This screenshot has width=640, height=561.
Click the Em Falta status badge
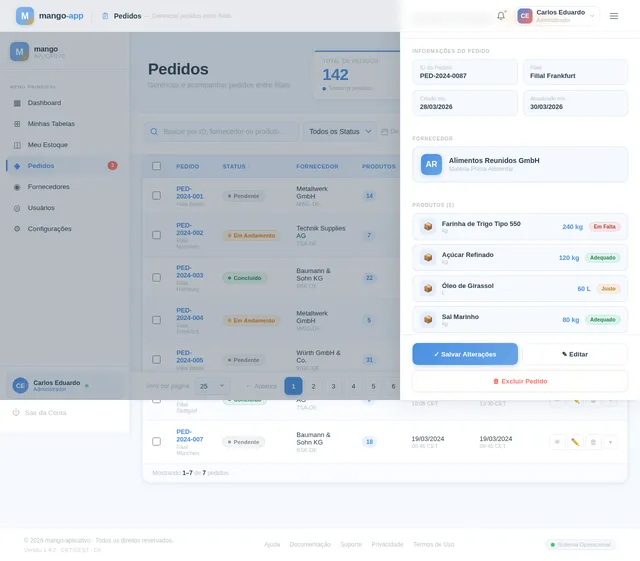(604, 227)
